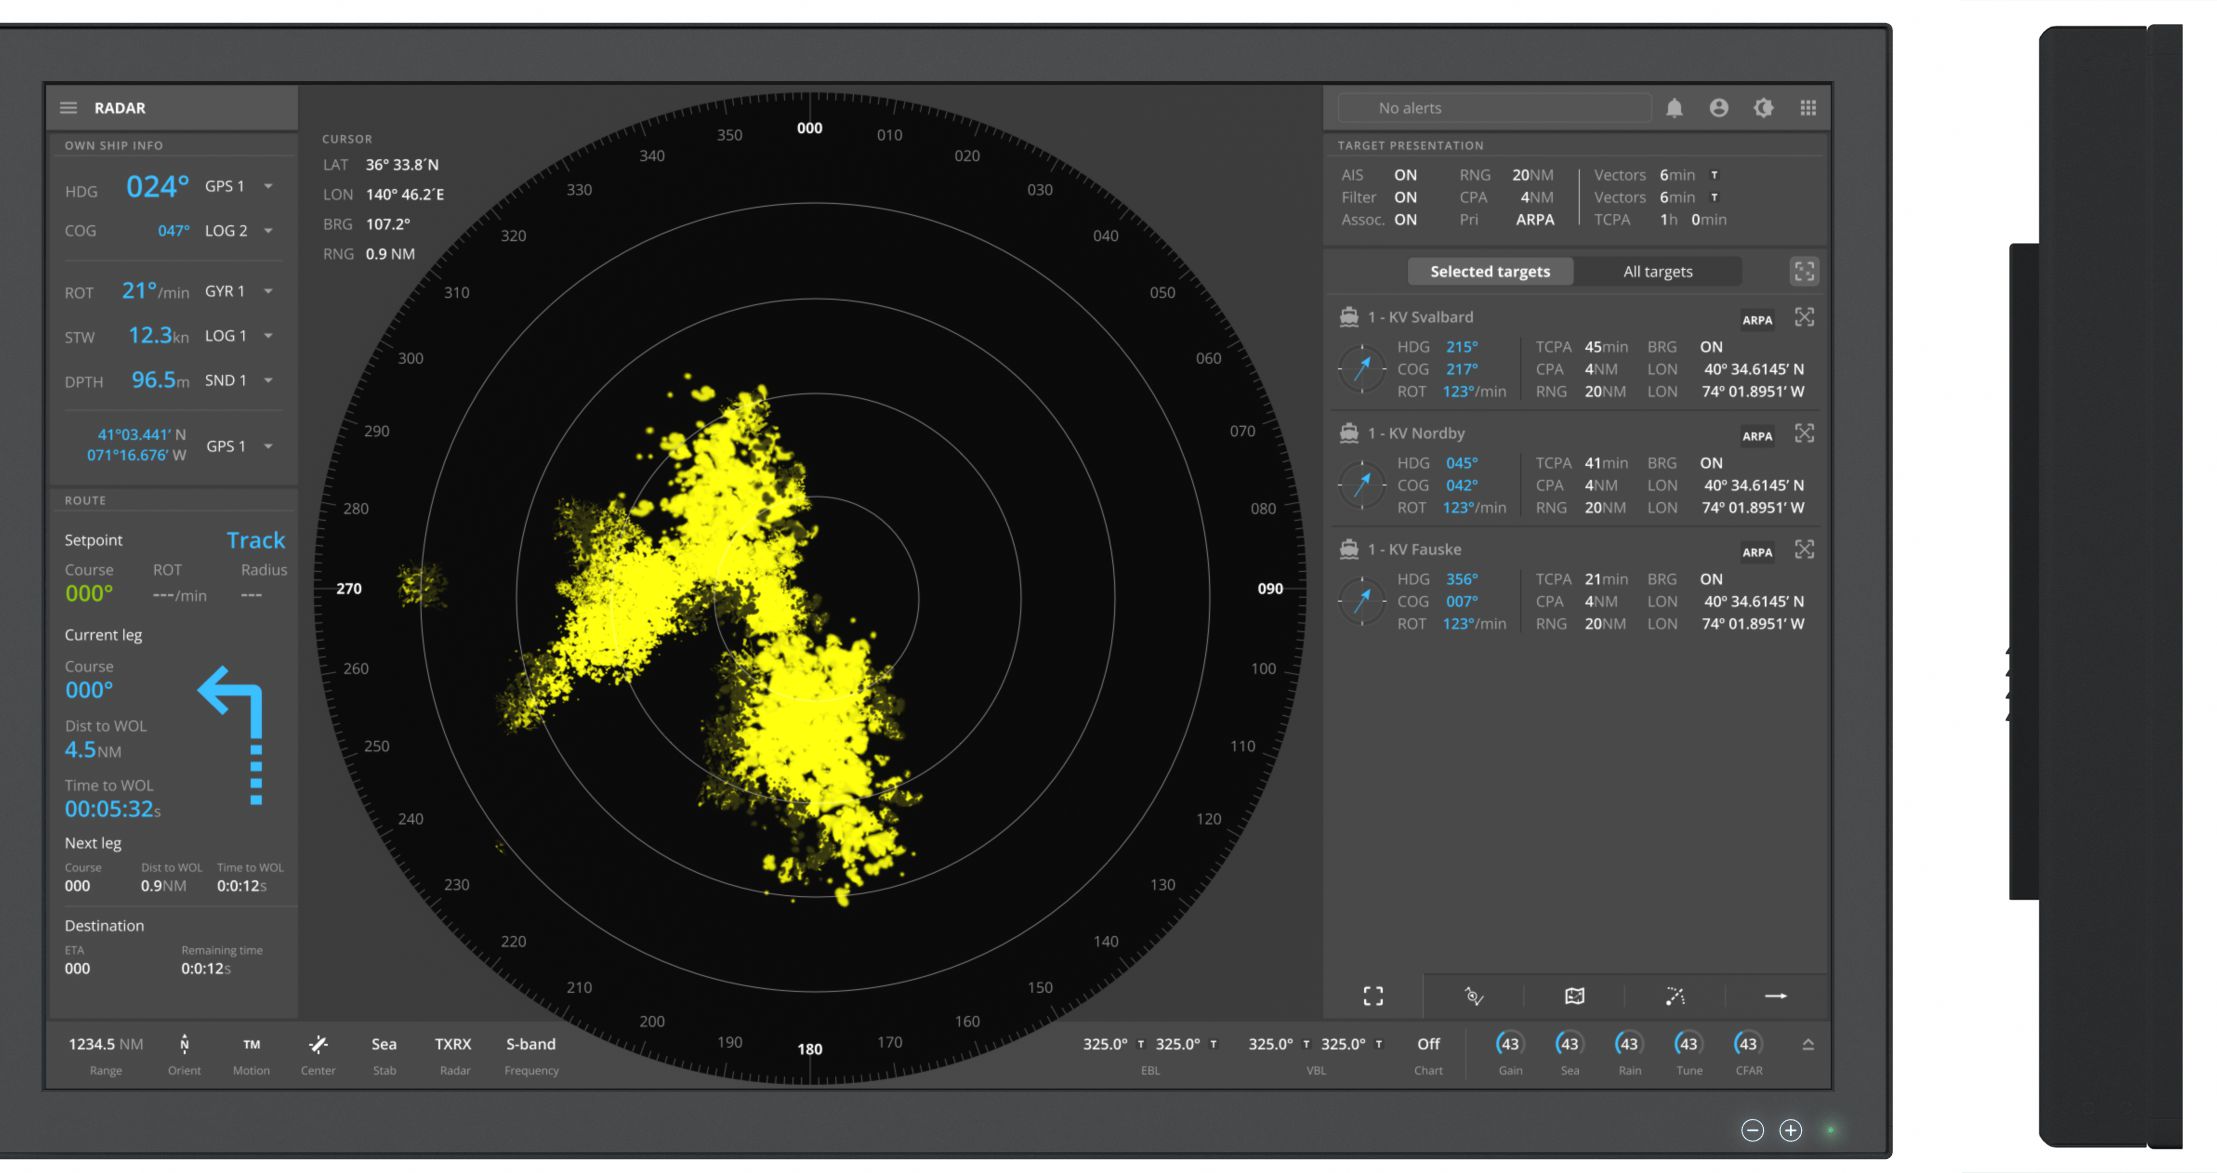Image resolution: width=2217 pixels, height=1173 pixels.
Task: Adjust the Gain dial control
Action: [x=1509, y=1044]
